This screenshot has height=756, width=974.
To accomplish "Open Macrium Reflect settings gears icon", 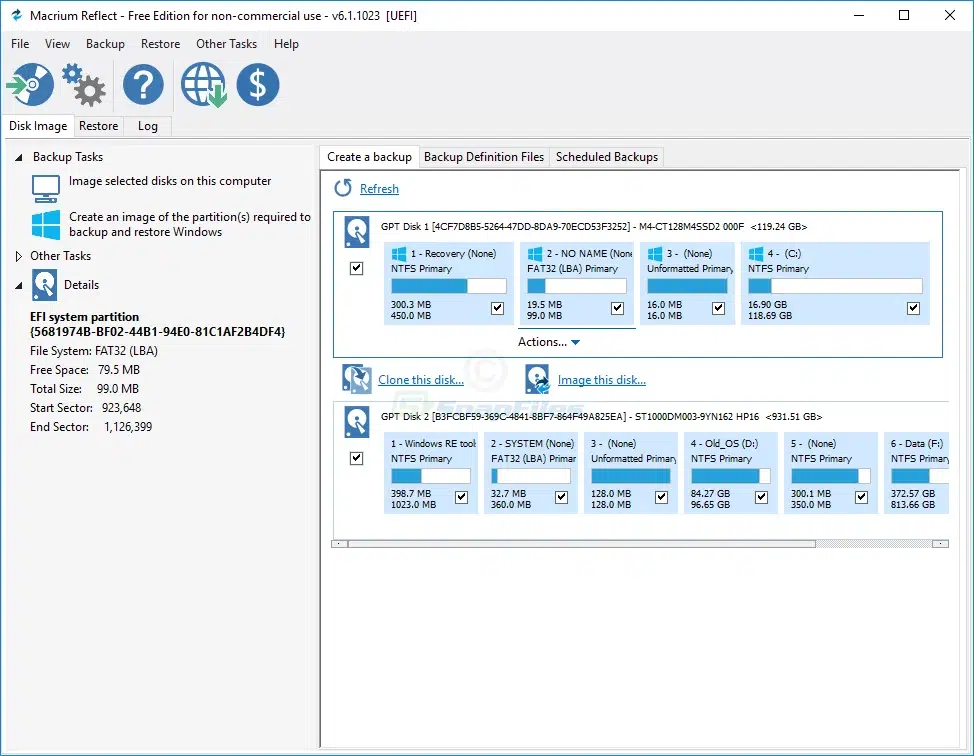I will tap(84, 85).
